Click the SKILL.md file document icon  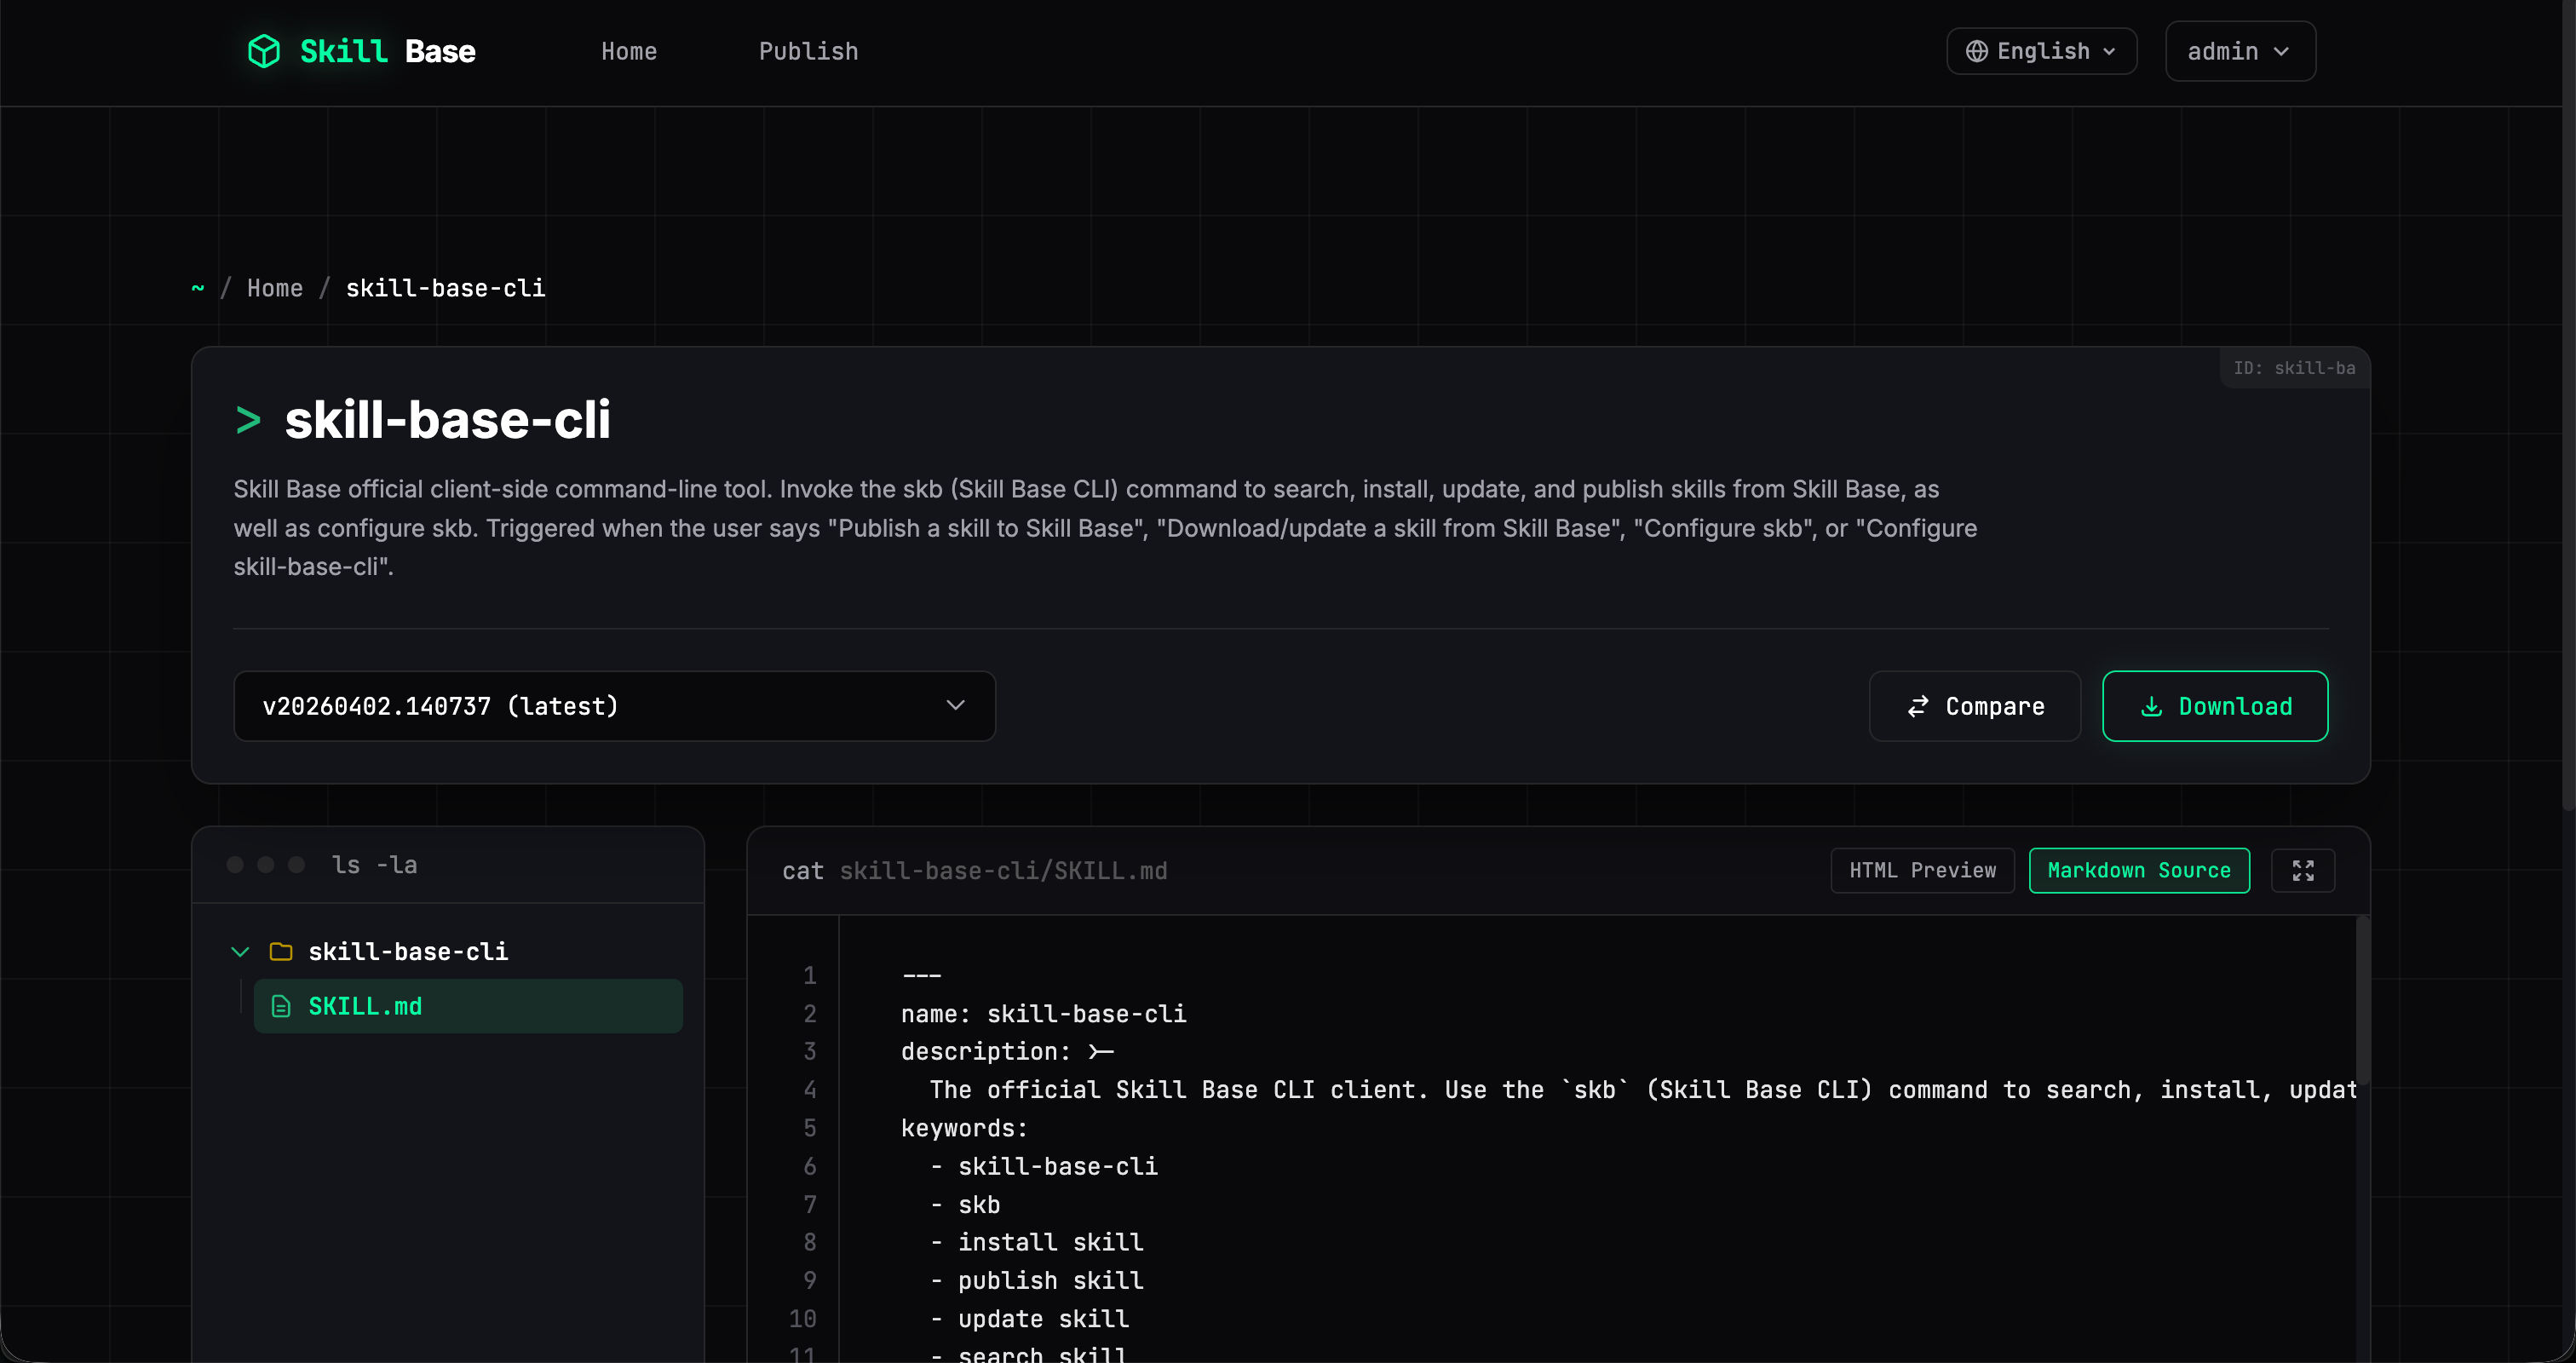tap(281, 1006)
